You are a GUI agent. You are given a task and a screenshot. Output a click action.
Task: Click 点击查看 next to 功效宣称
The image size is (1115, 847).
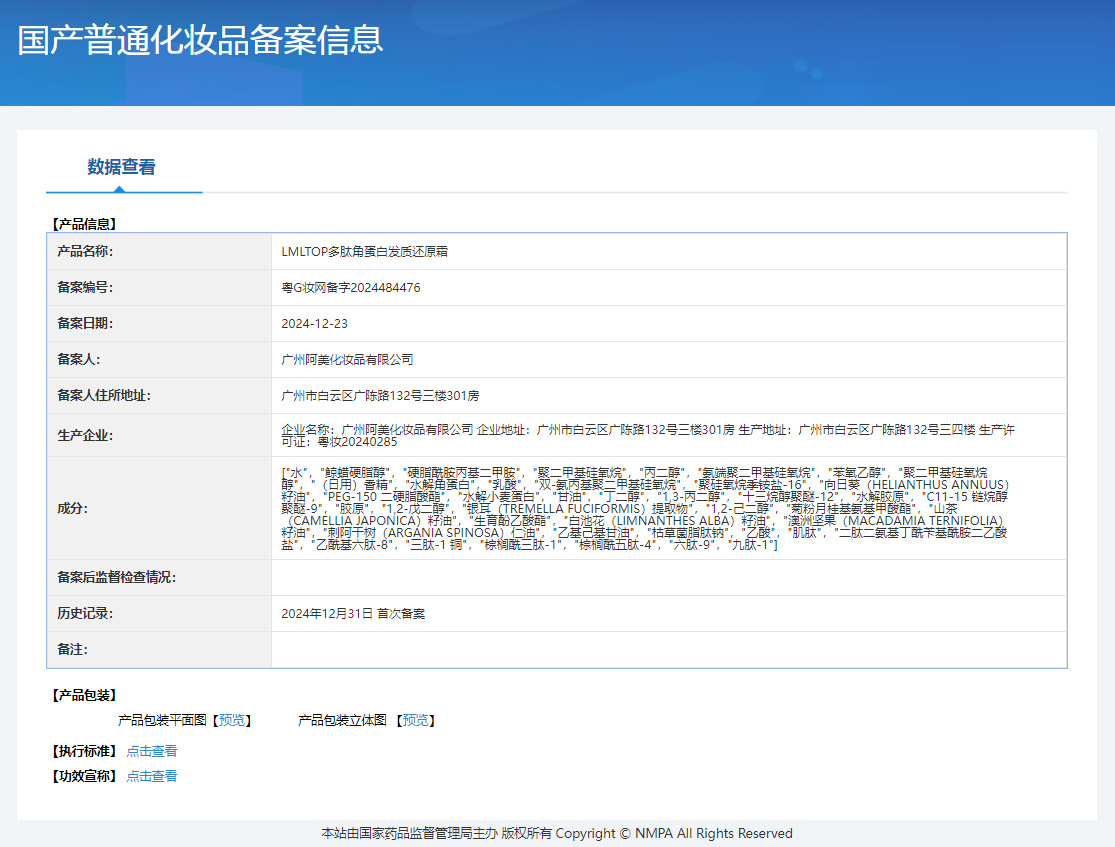point(152,776)
